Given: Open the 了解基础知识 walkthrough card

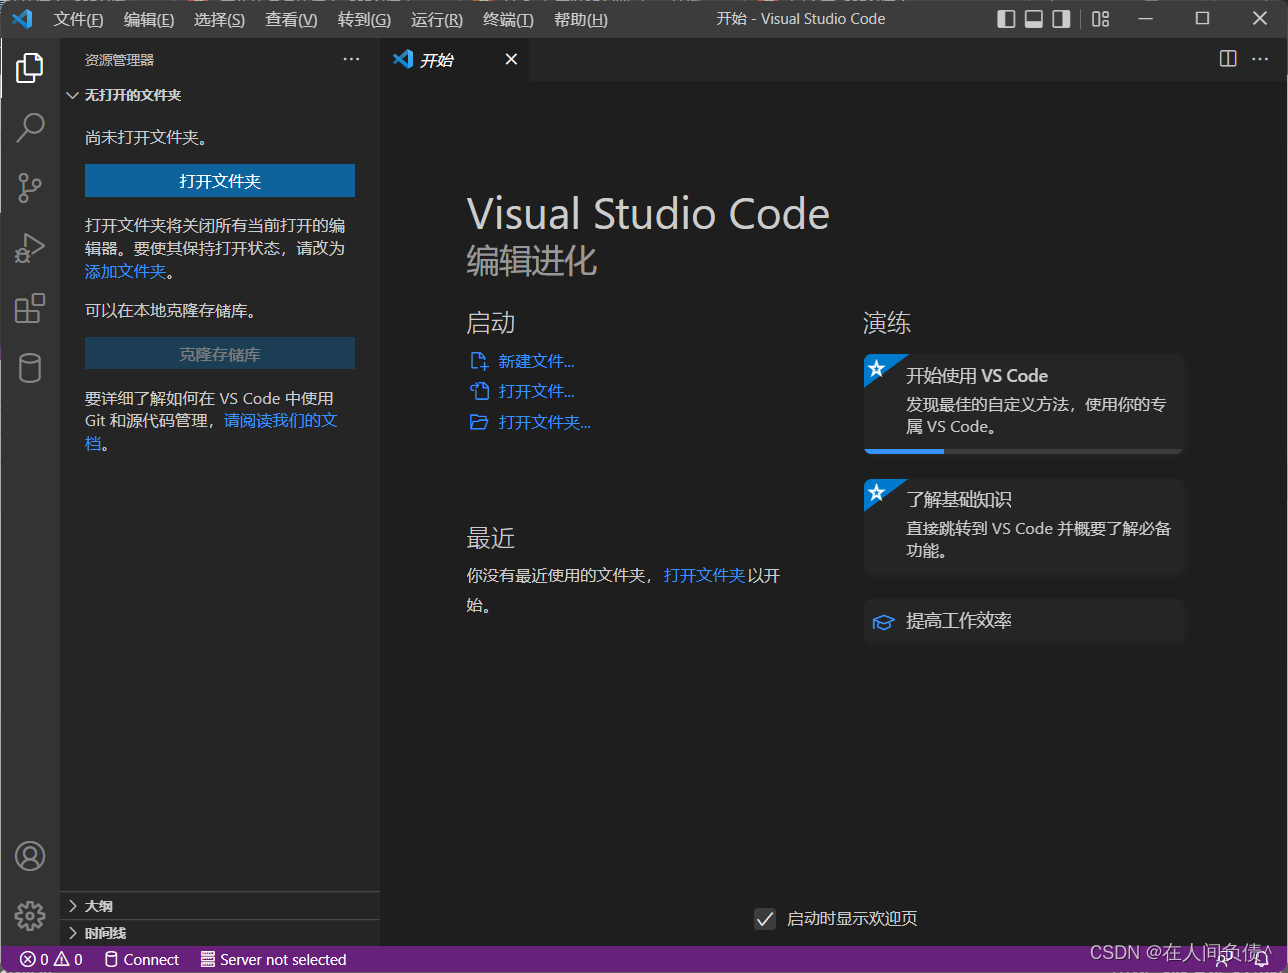Looking at the screenshot, I should (x=1024, y=527).
